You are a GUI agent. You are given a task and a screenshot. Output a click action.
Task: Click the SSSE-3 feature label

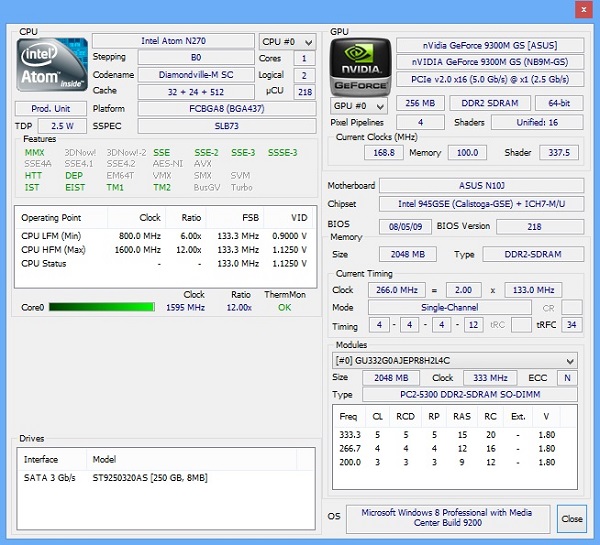282,153
